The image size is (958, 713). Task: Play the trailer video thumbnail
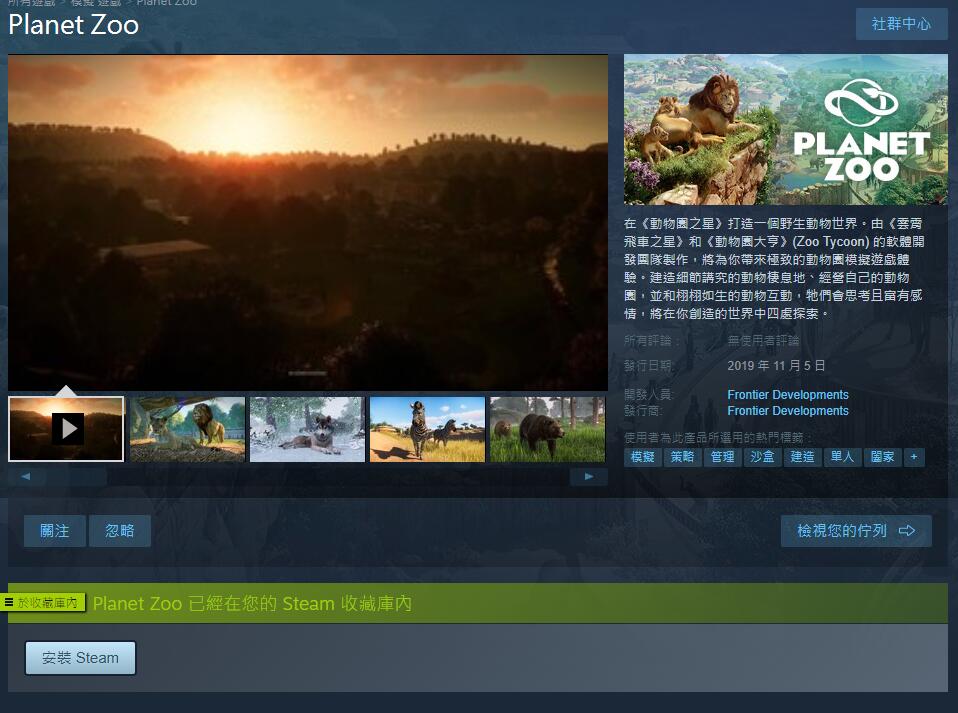point(66,429)
